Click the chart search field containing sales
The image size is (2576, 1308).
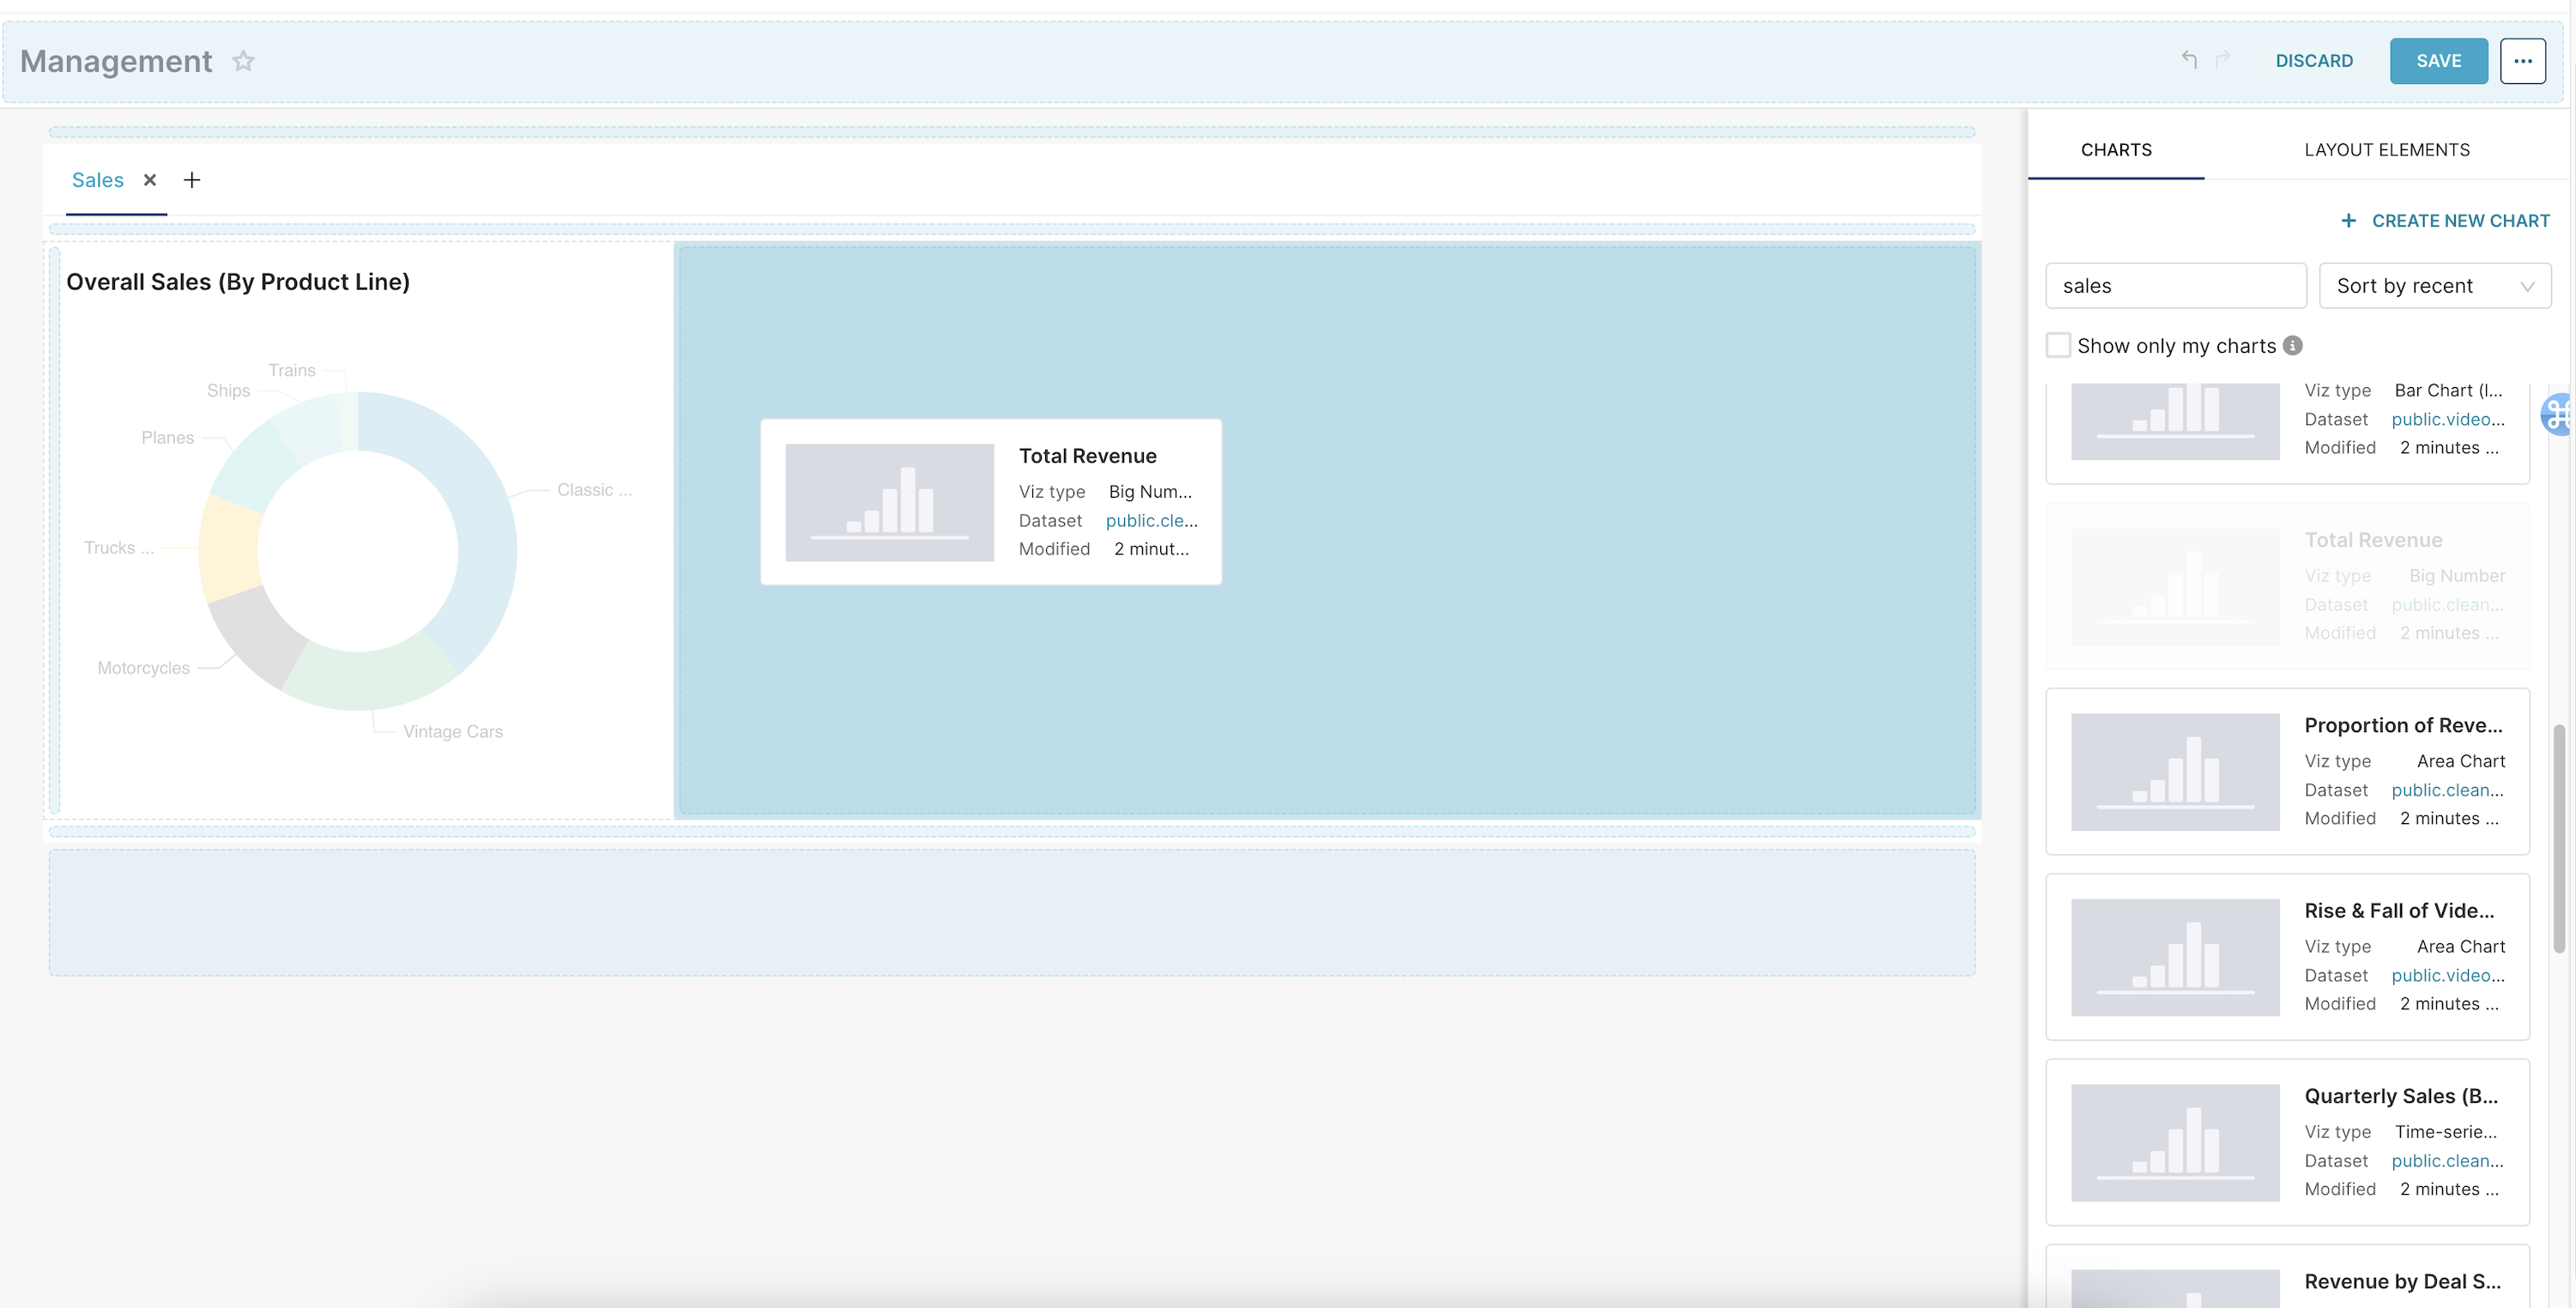(x=2175, y=286)
